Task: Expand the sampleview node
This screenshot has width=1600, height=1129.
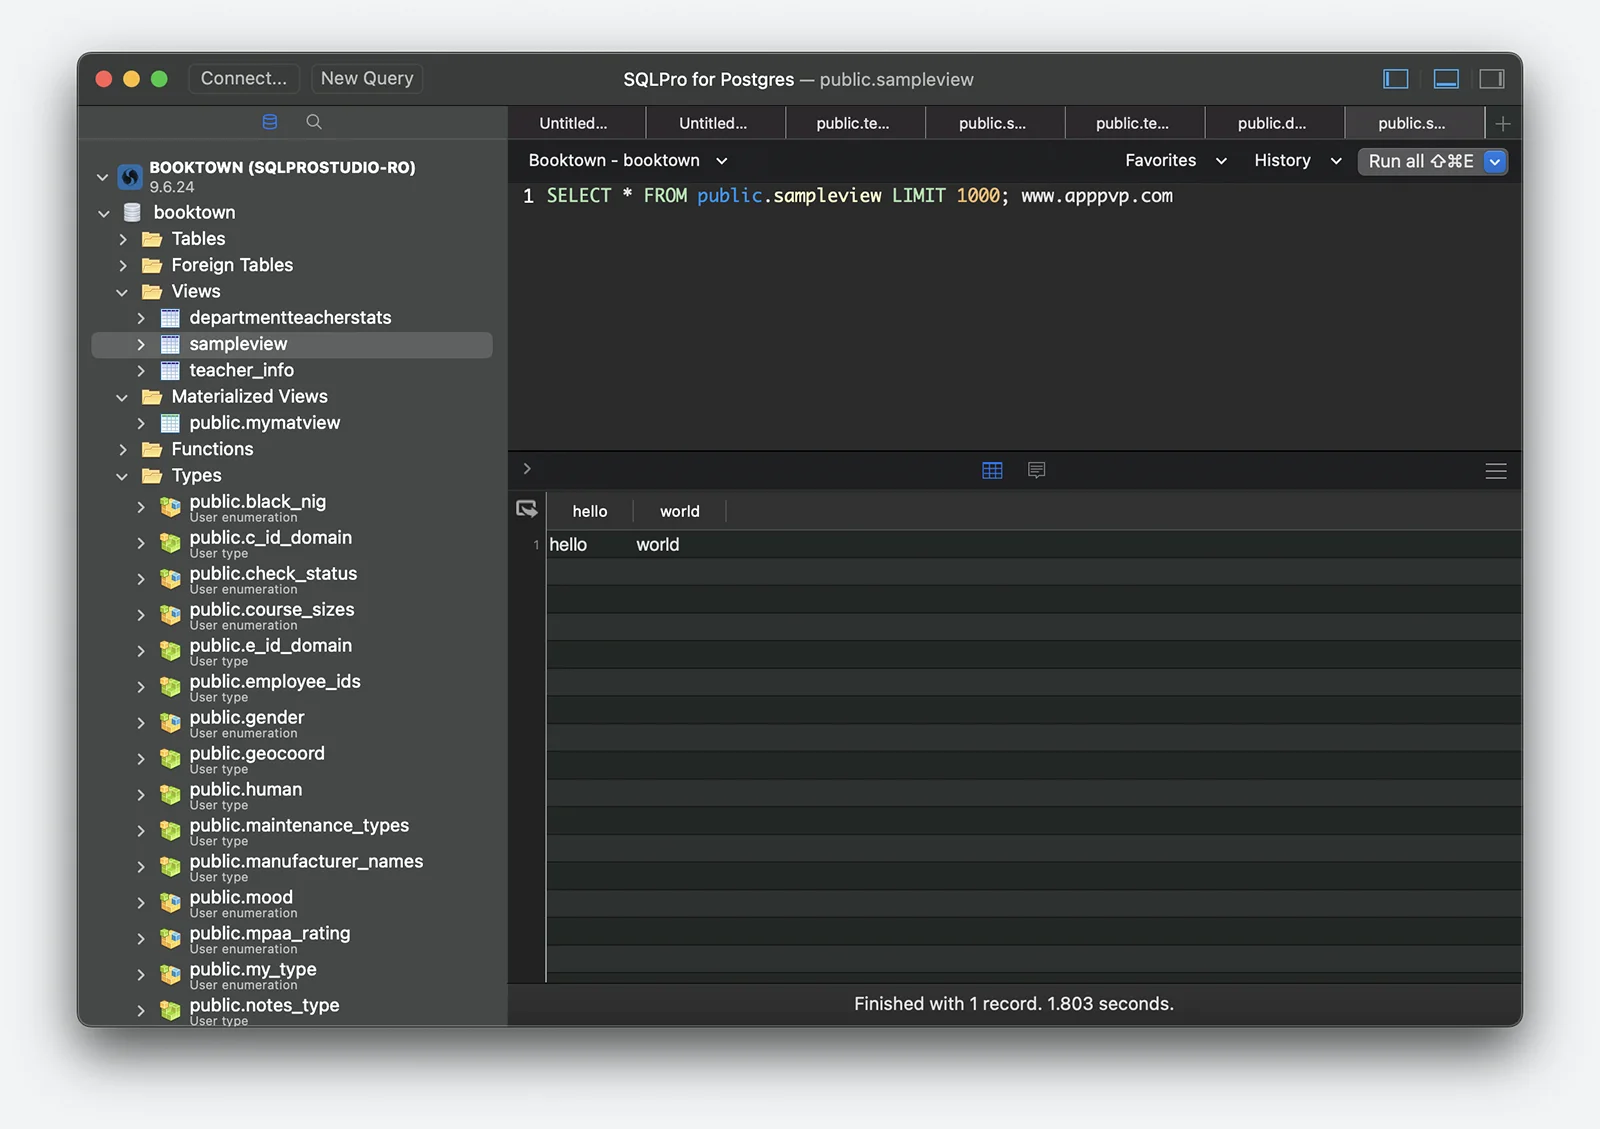Action: point(141,344)
